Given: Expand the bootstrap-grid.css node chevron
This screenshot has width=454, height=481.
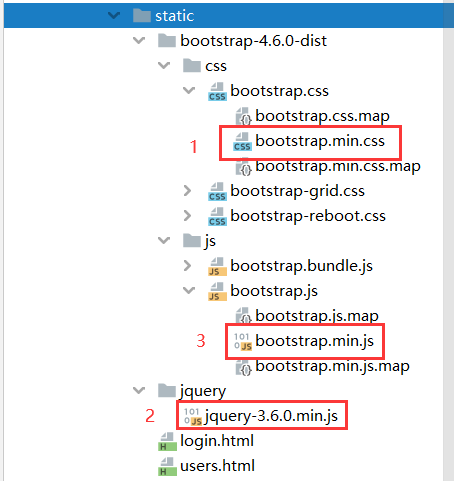Looking at the screenshot, I should 187,191.
